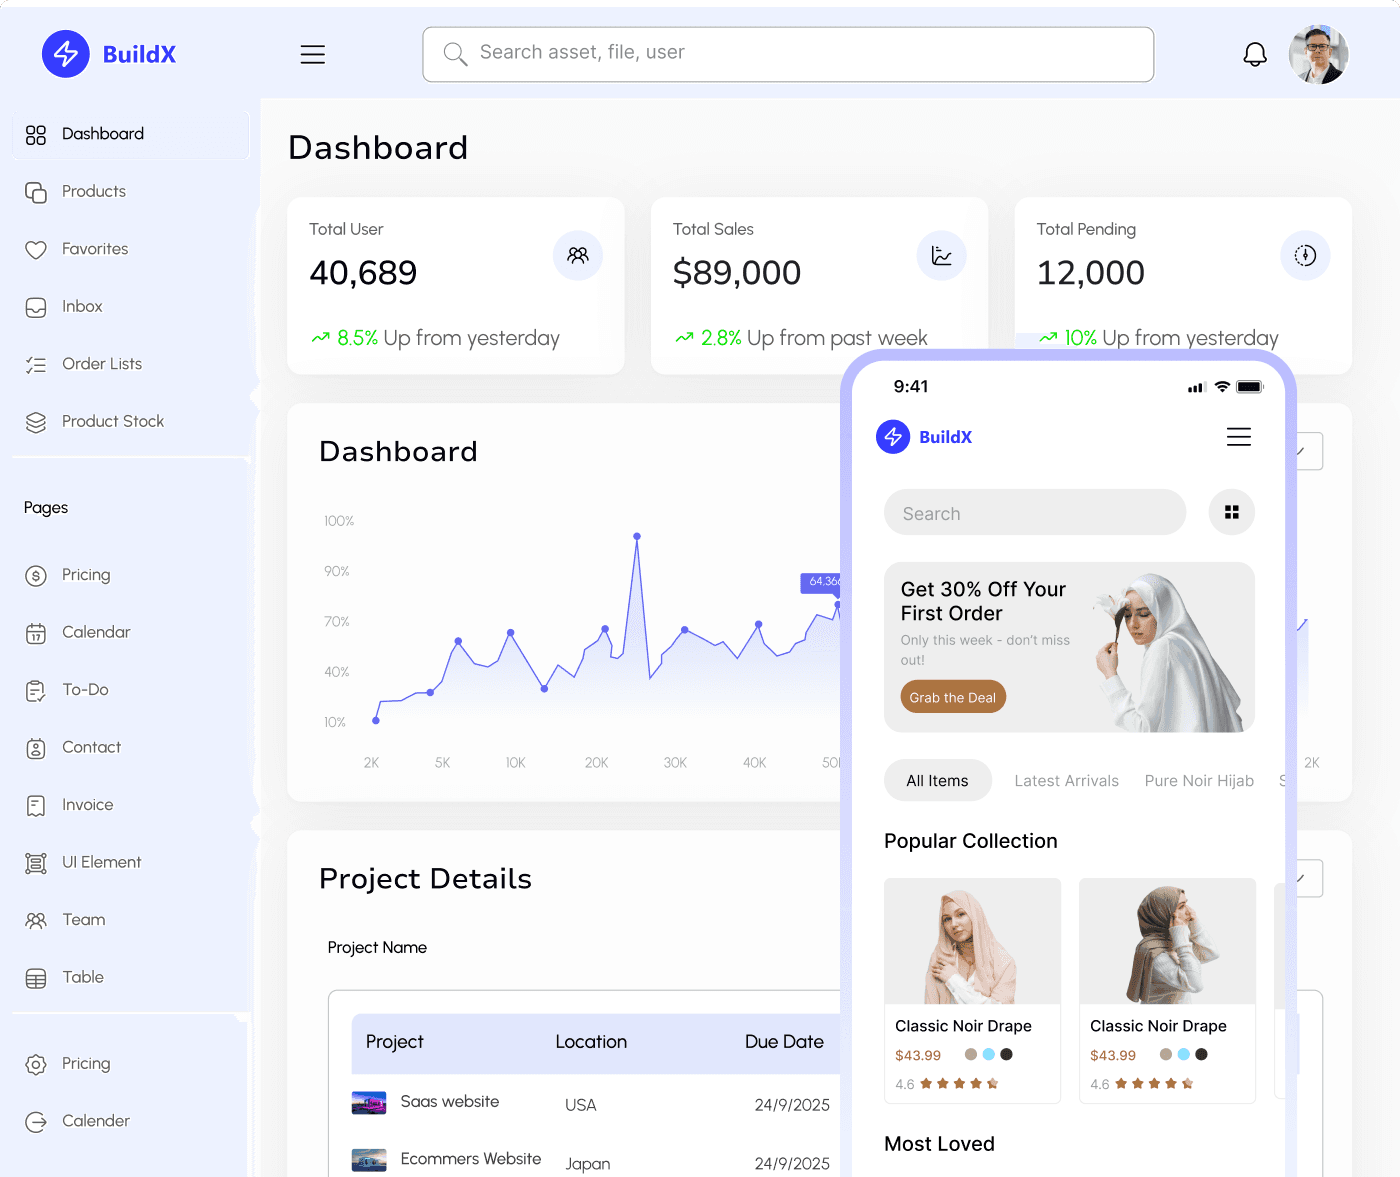The width and height of the screenshot is (1400, 1177).
Task: Click the Total Pending clock icon
Action: pyautogui.click(x=1305, y=256)
